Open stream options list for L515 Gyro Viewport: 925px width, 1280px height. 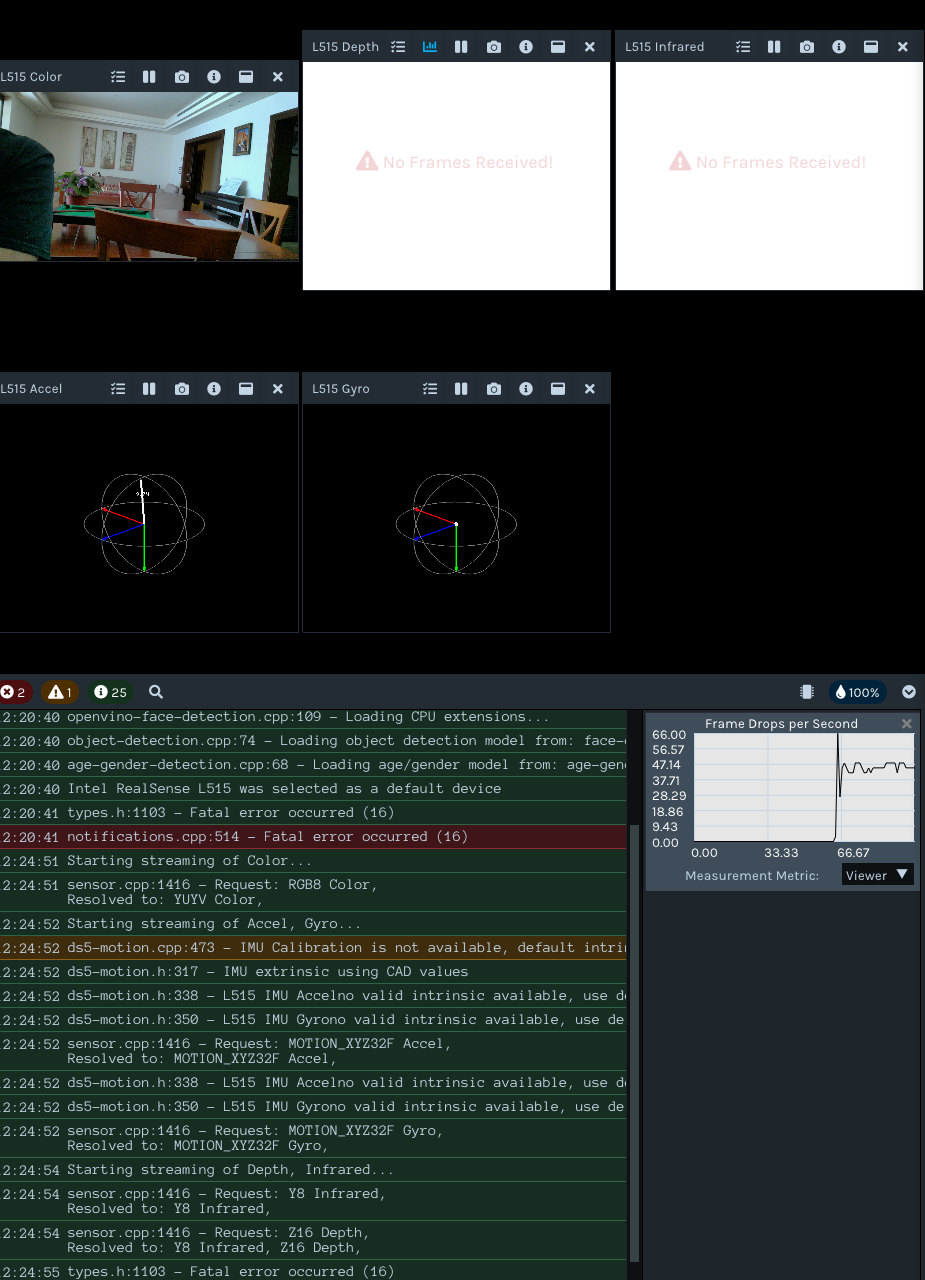coord(430,389)
